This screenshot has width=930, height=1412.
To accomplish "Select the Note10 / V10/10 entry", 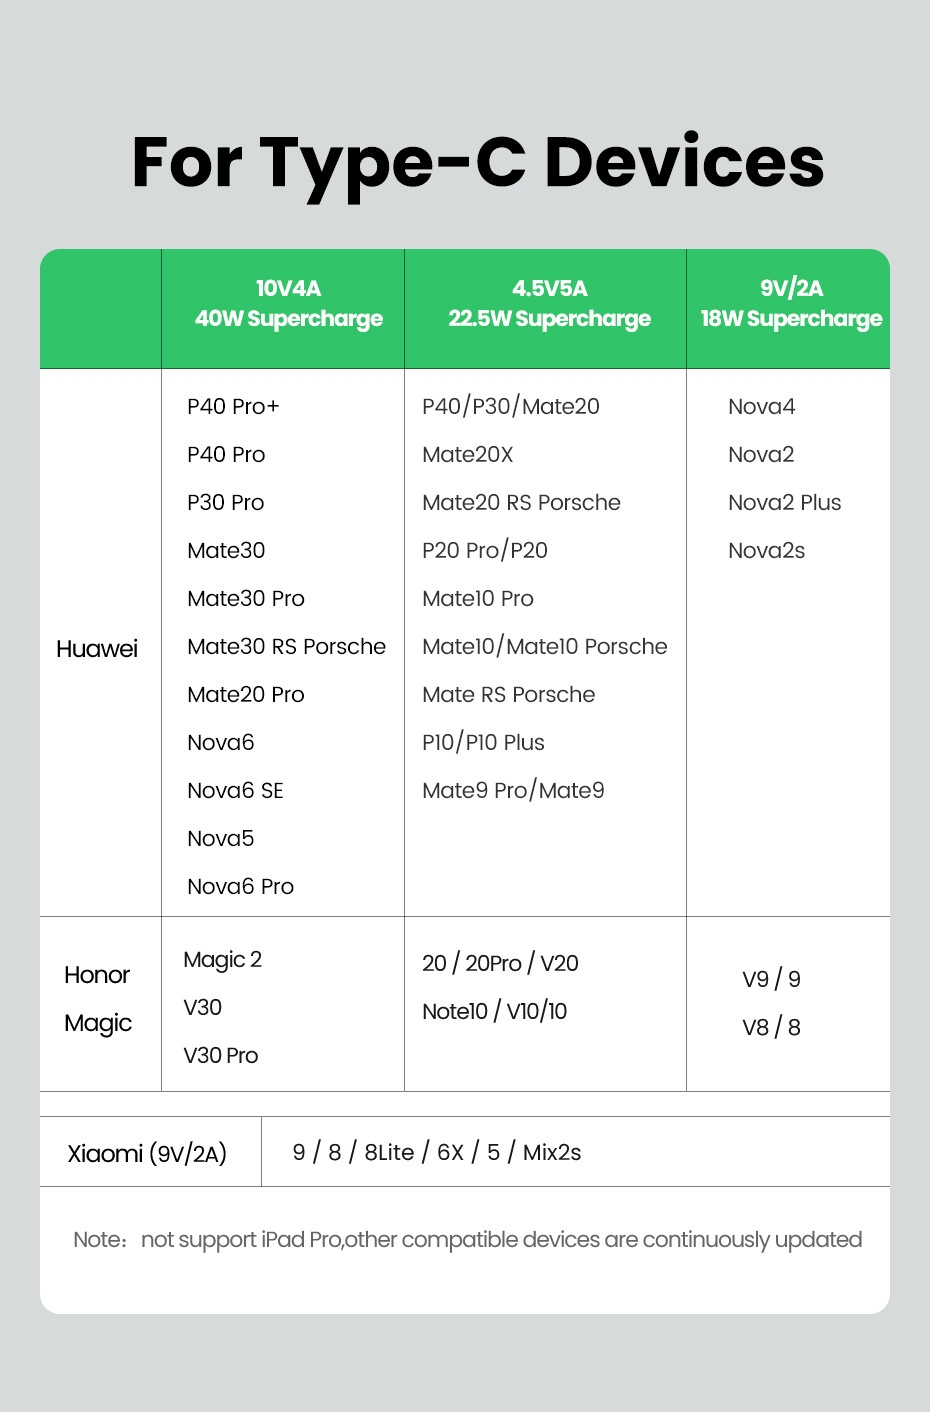I will 494,1011.
